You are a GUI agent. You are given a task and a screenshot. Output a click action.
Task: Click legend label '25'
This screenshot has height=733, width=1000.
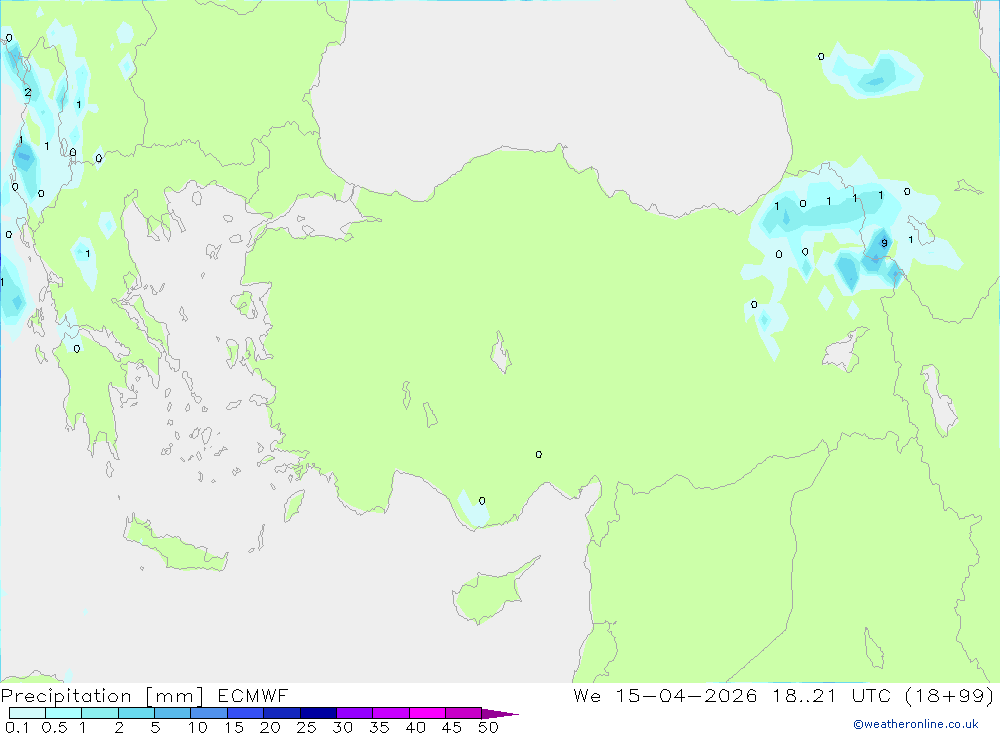point(306,727)
